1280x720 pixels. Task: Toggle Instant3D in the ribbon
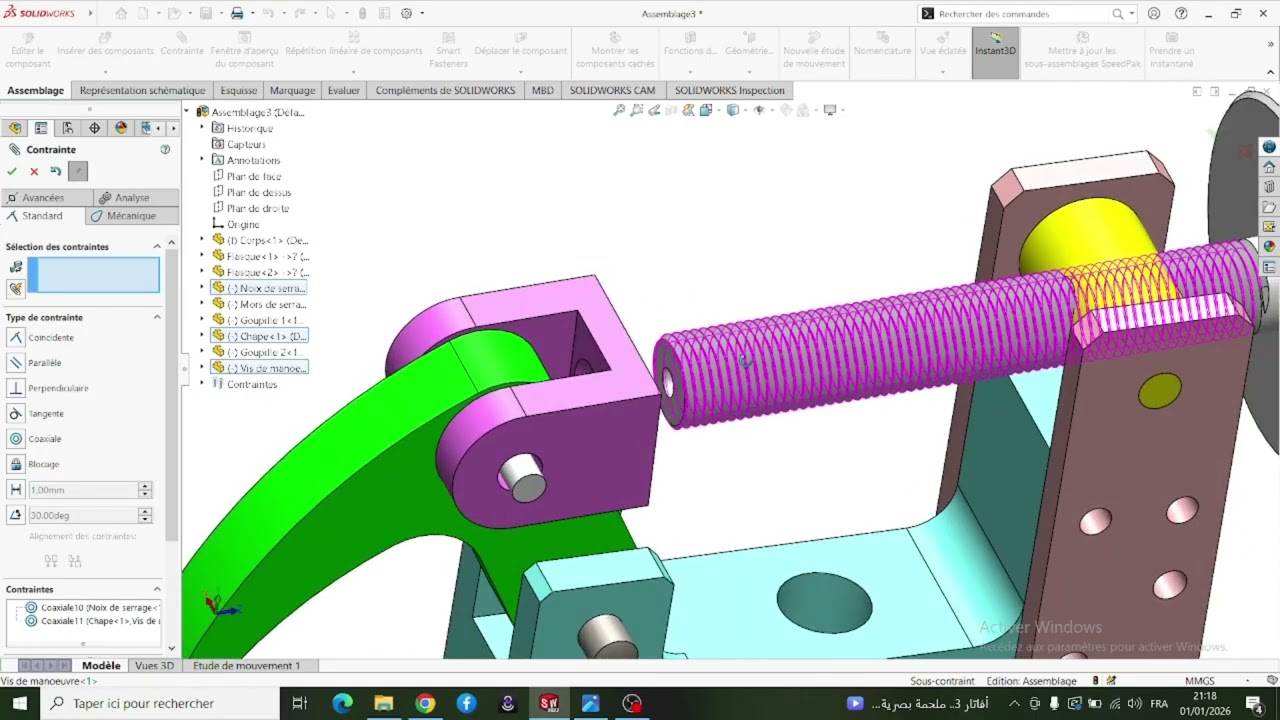coord(995,52)
